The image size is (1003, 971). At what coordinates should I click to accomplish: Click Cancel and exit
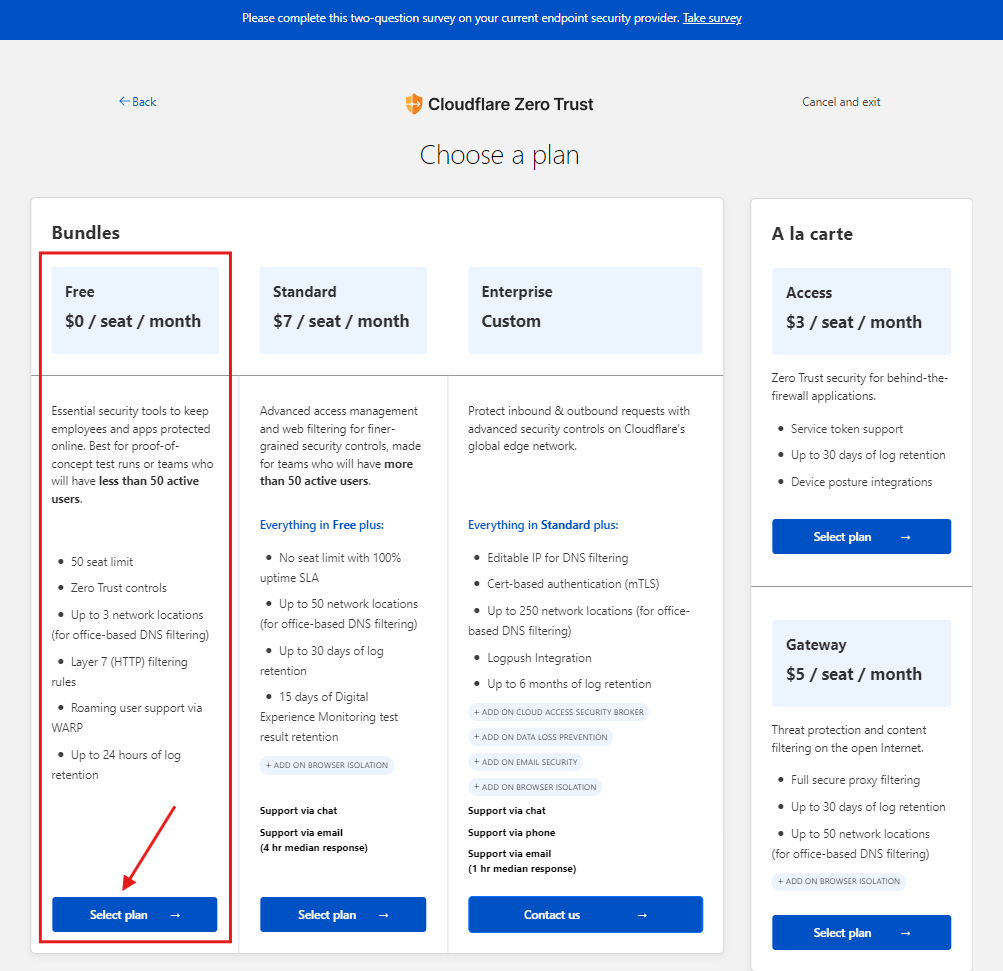pos(841,102)
